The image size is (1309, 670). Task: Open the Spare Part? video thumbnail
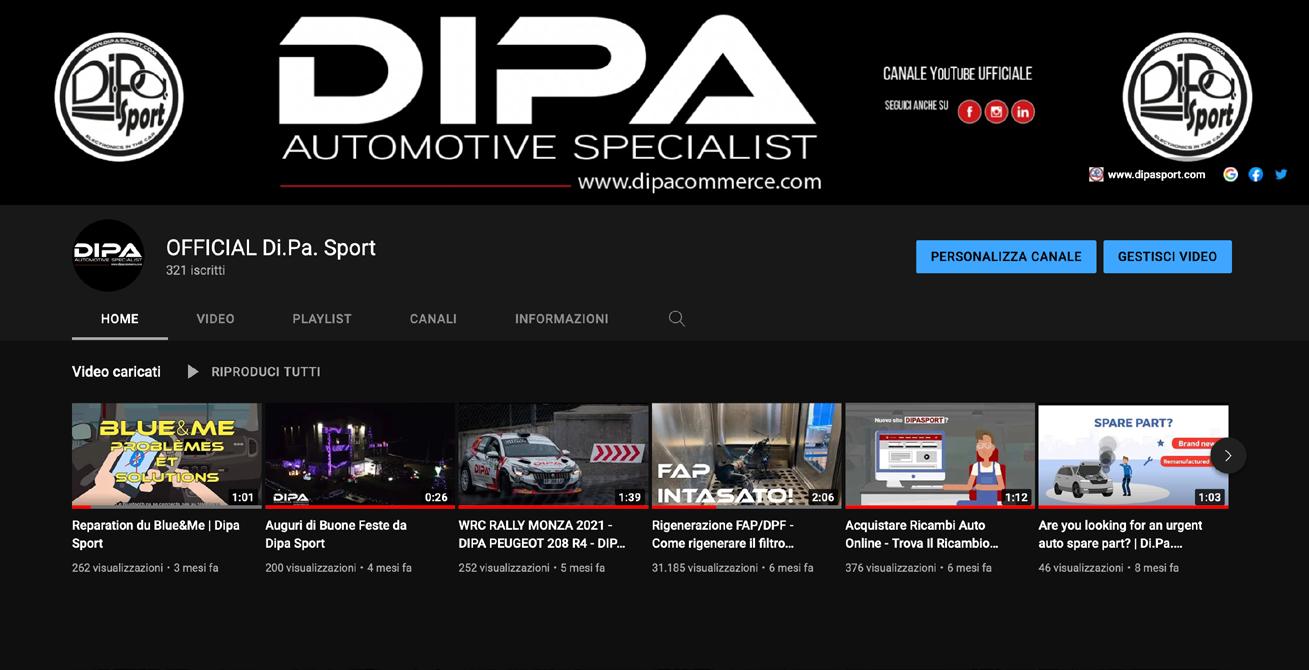(x=1133, y=456)
